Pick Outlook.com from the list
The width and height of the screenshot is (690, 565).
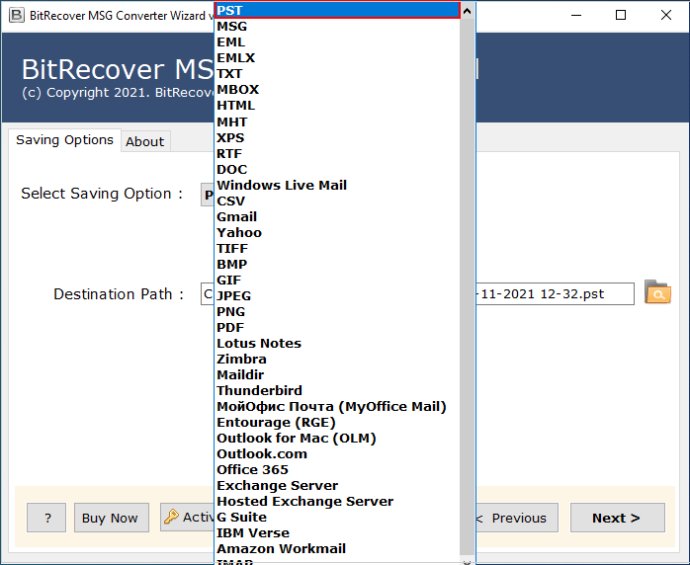point(338,454)
